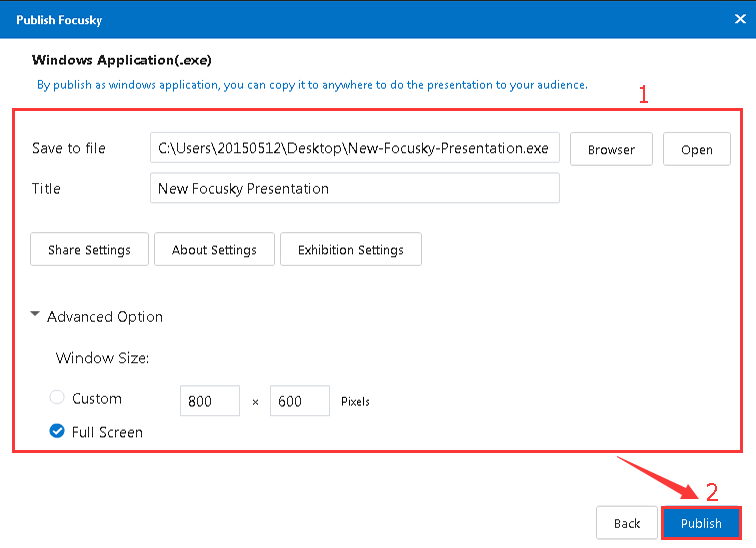Click the Publish button

pos(701,523)
